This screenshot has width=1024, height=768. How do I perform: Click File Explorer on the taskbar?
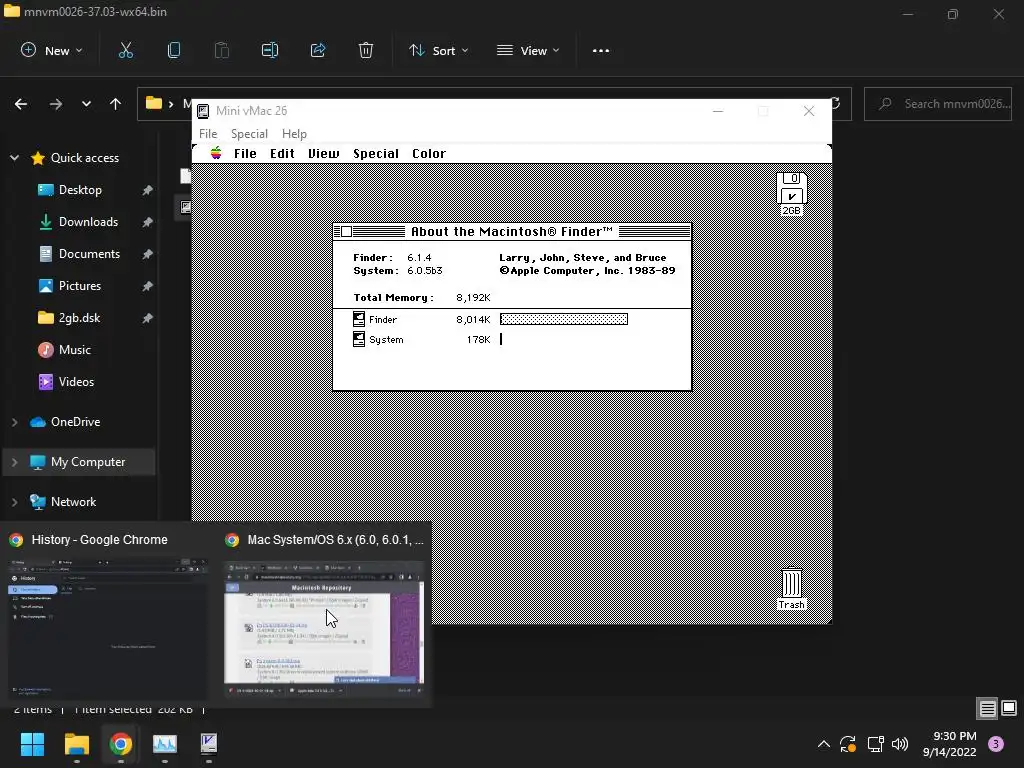tap(76, 744)
